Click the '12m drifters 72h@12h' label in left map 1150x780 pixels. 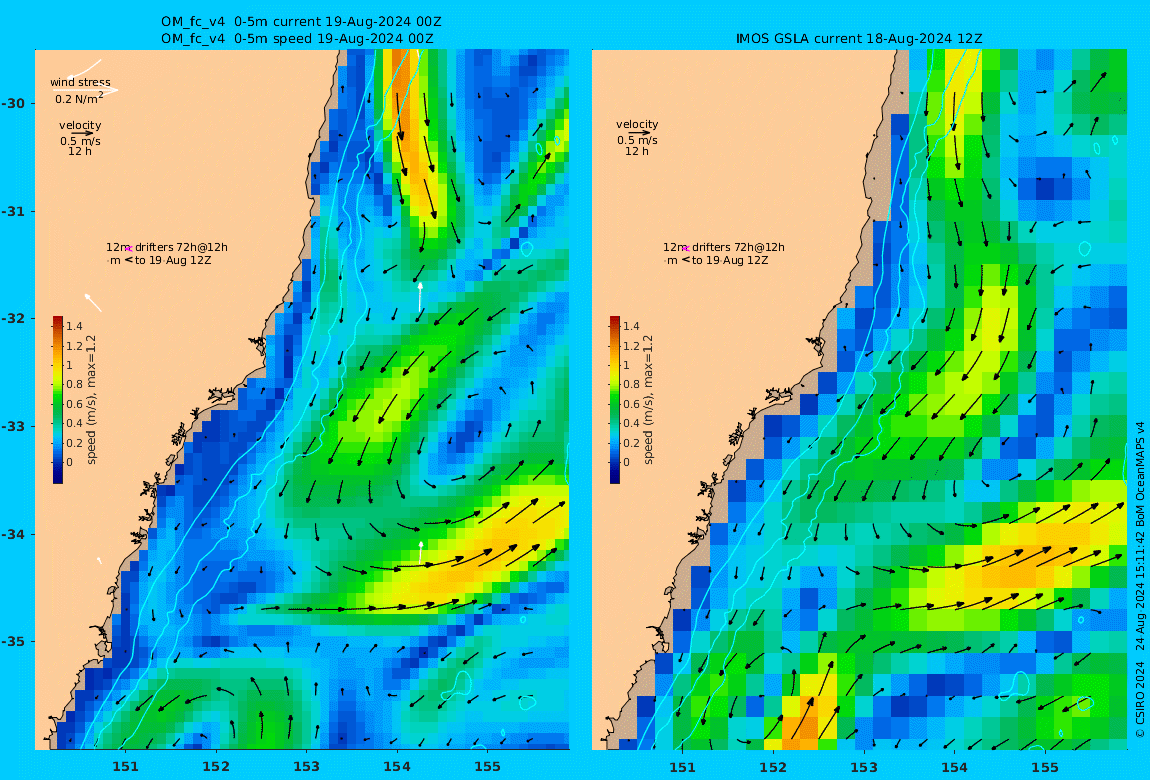pos(166,247)
